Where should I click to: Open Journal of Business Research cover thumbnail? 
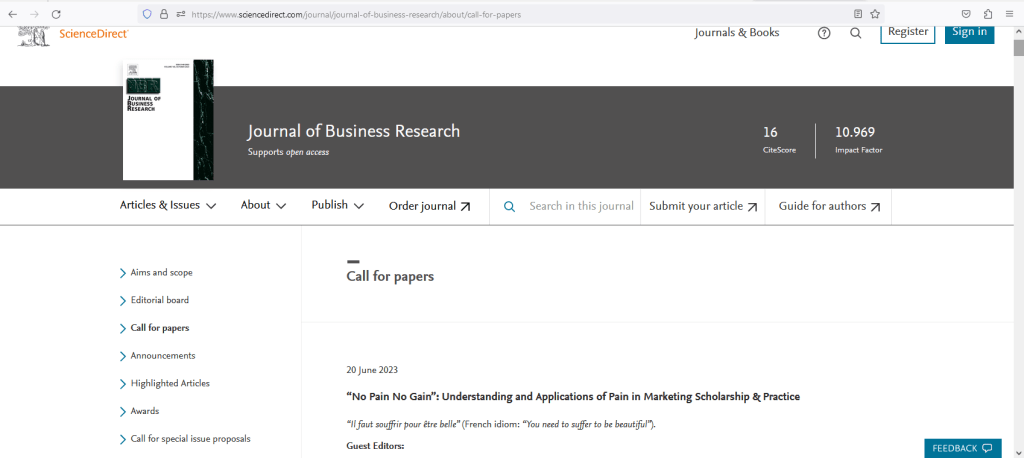(x=168, y=120)
